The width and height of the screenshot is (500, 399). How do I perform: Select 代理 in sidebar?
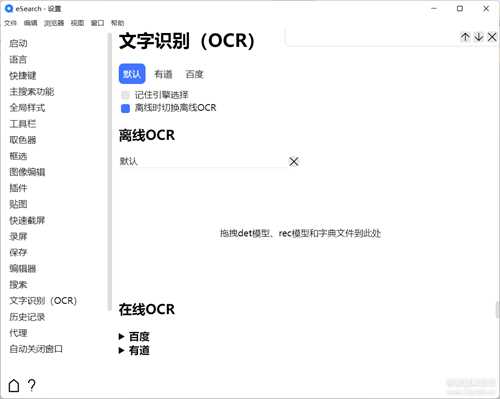(x=18, y=333)
